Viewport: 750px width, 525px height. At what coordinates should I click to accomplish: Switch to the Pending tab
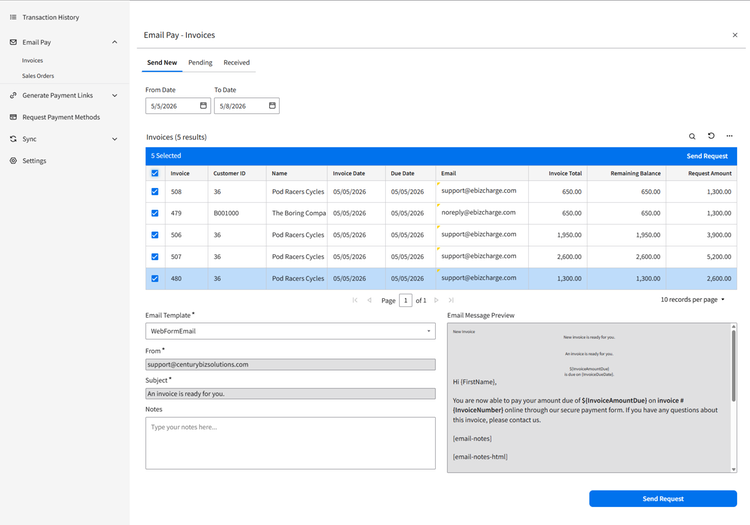200,63
